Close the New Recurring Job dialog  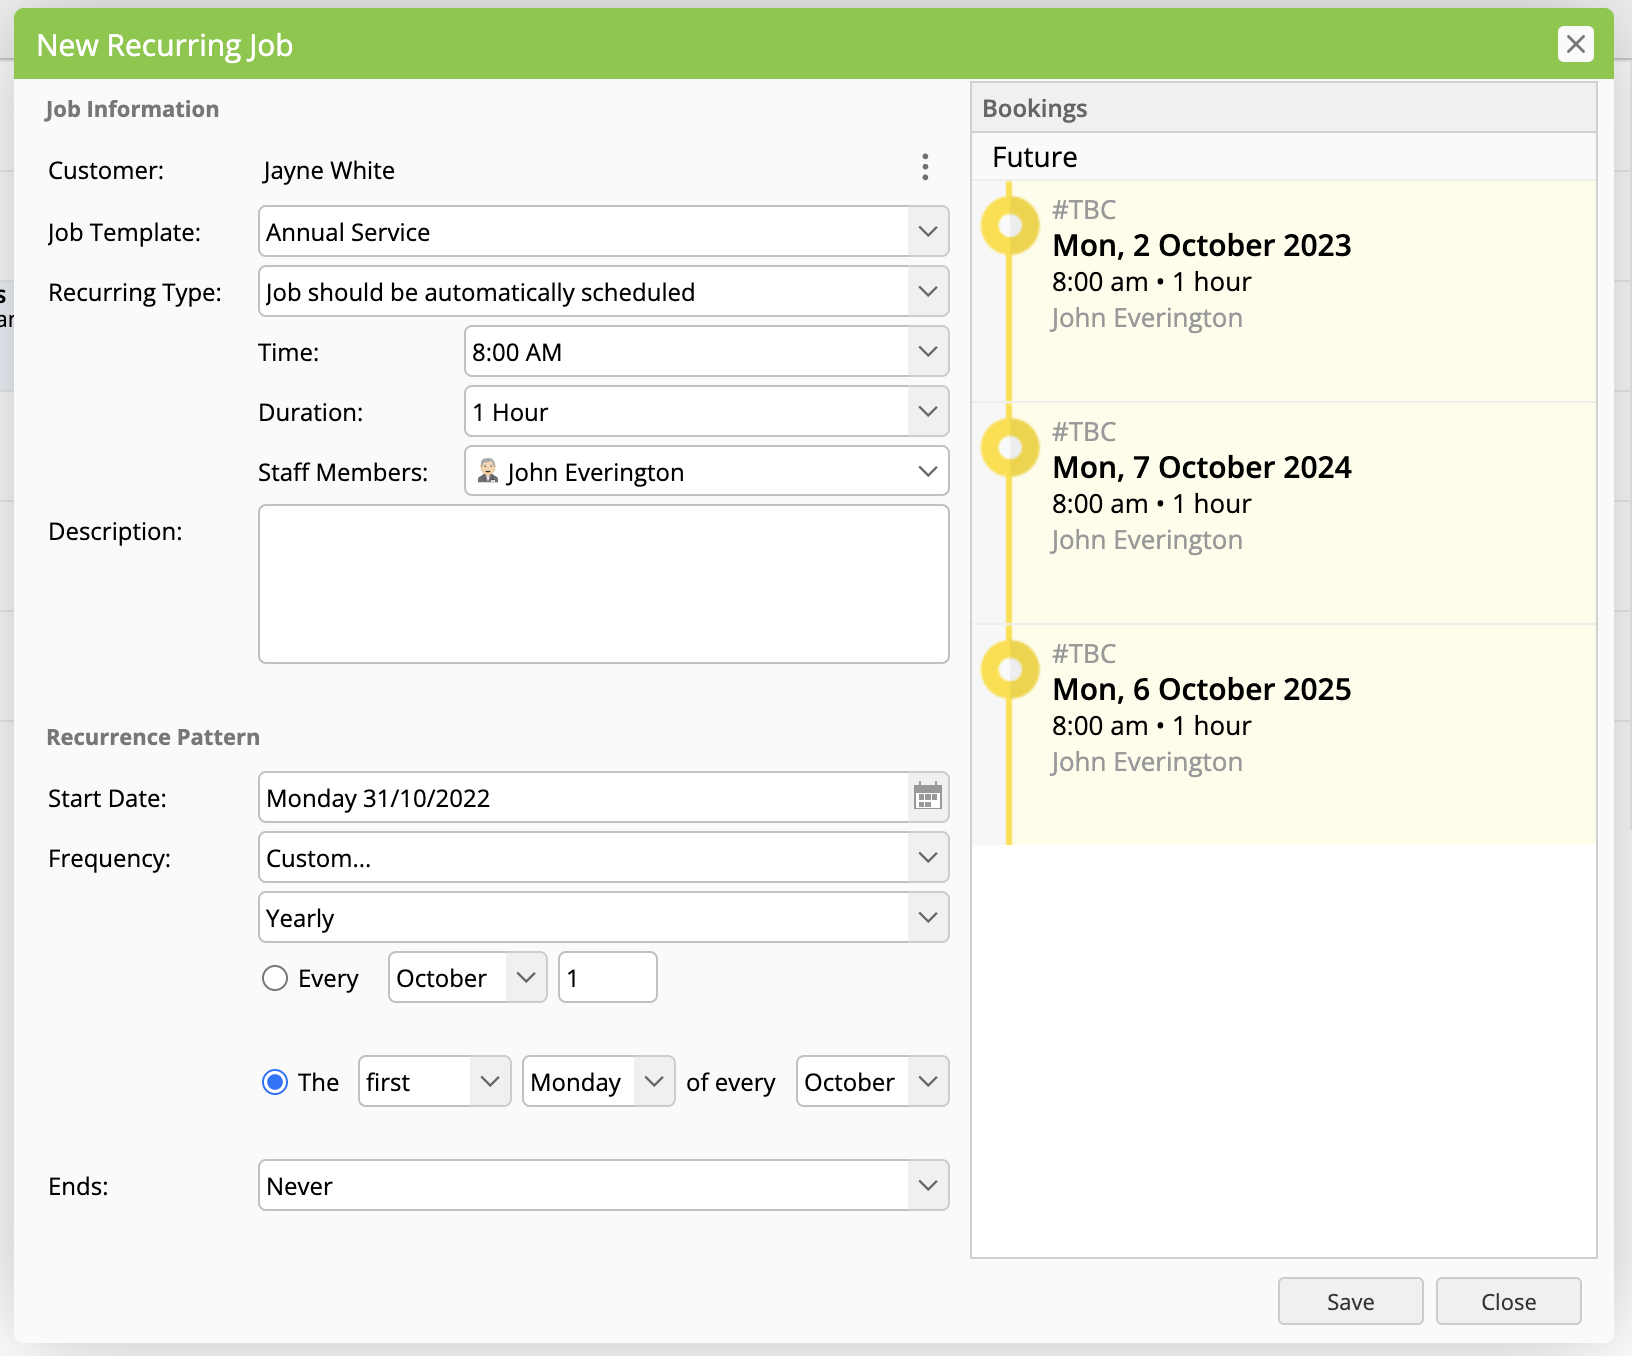[x=1575, y=44]
